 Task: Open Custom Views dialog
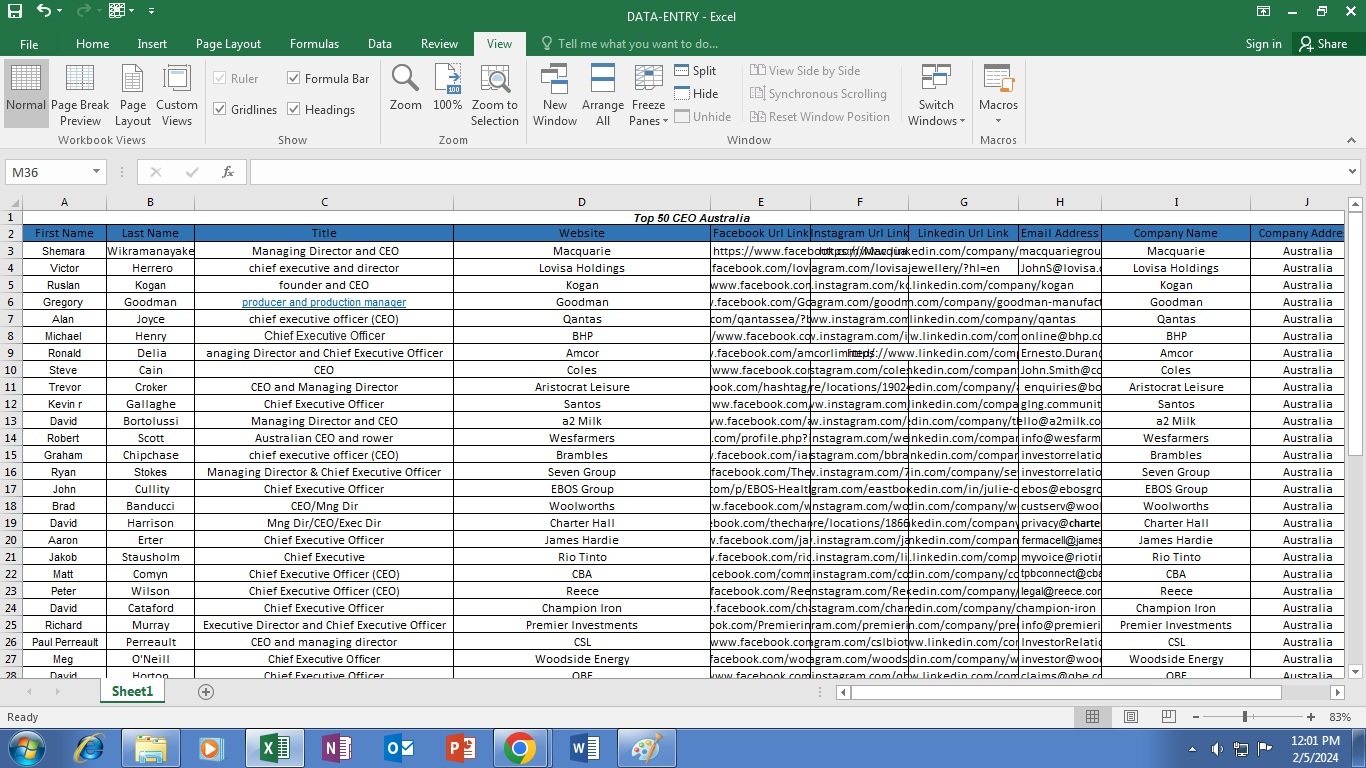177,94
